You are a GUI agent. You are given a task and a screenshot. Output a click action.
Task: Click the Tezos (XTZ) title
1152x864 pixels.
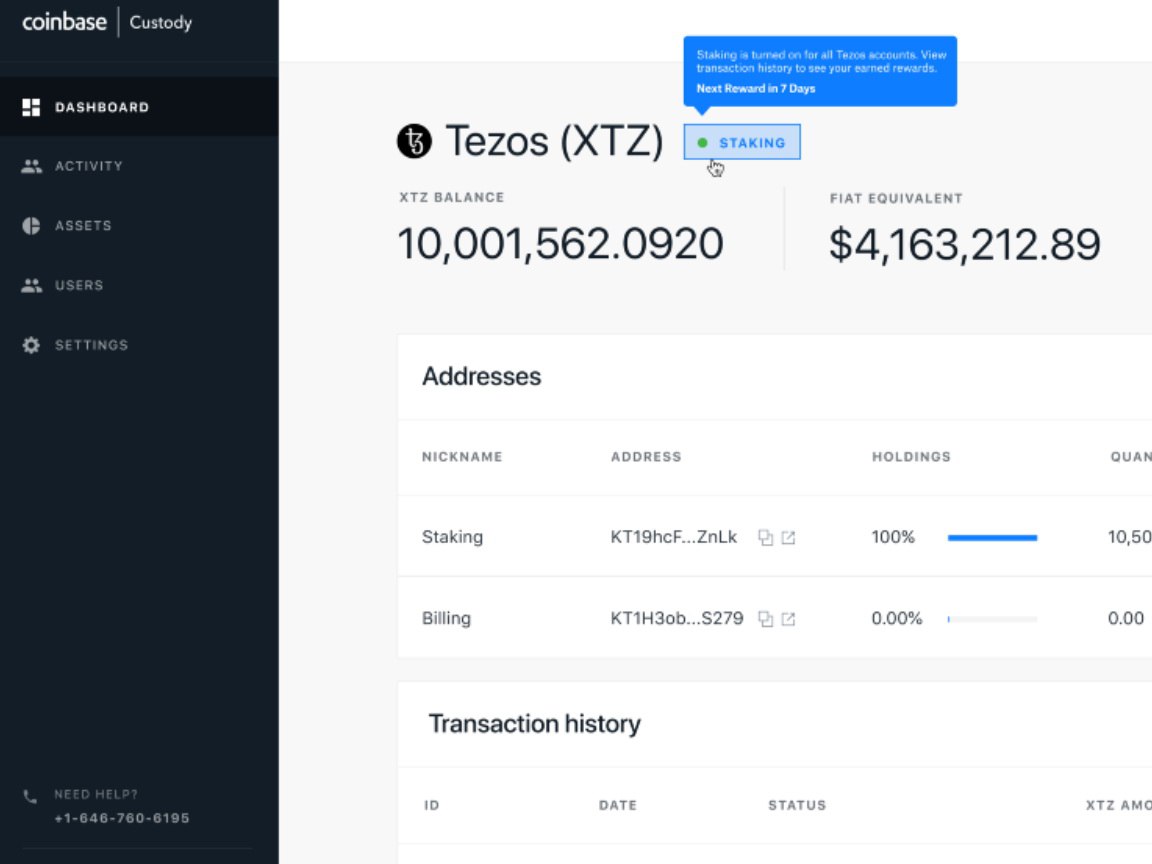click(x=555, y=141)
